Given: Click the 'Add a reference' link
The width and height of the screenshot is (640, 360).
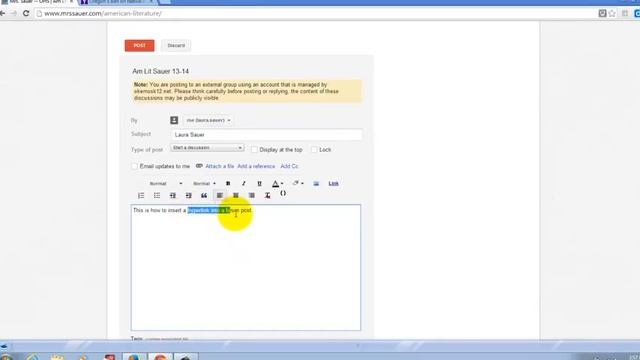Looking at the screenshot, I should tap(256, 166).
